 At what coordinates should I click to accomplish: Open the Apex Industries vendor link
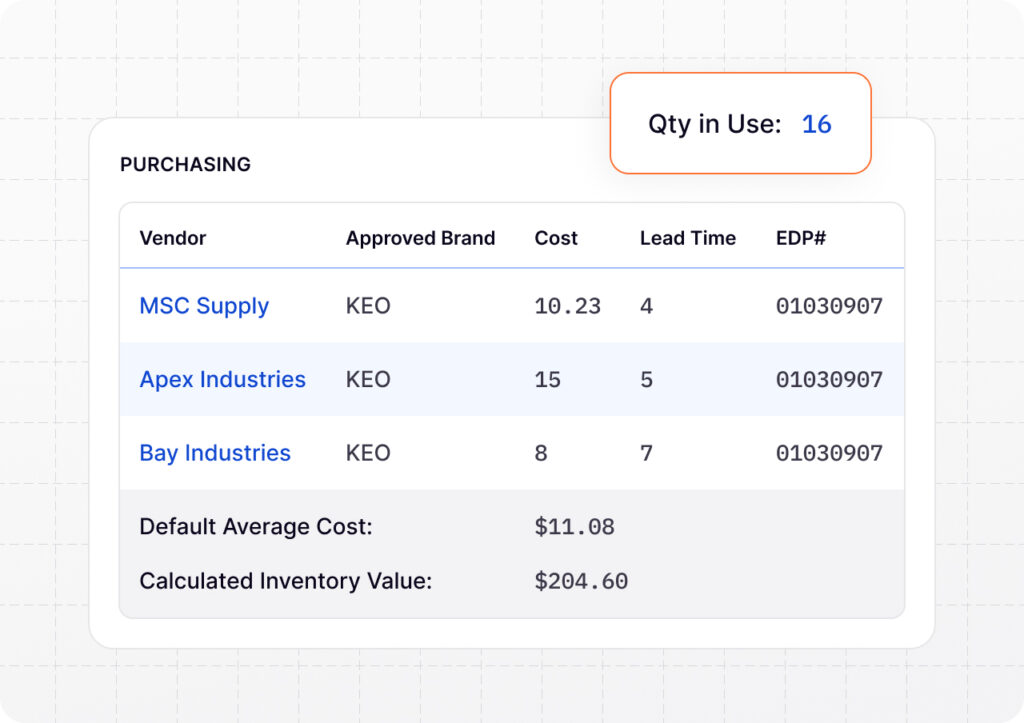point(222,380)
